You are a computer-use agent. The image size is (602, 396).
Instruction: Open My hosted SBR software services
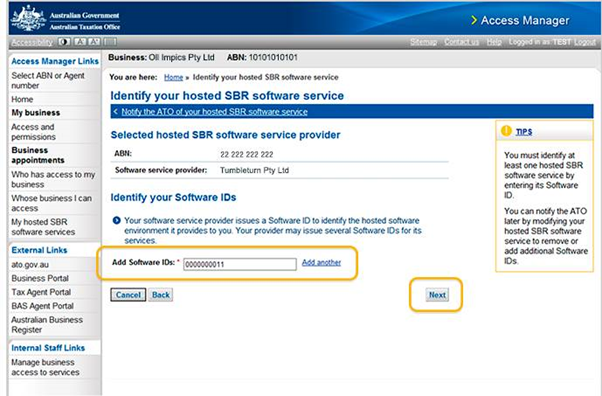[x=43, y=227]
